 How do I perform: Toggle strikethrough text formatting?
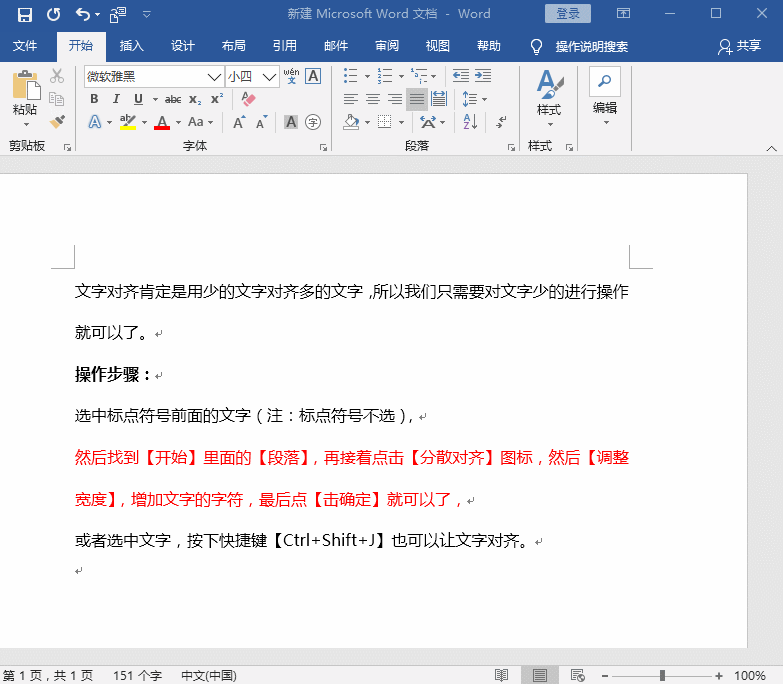pyautogui.click(x=173, y=99)
